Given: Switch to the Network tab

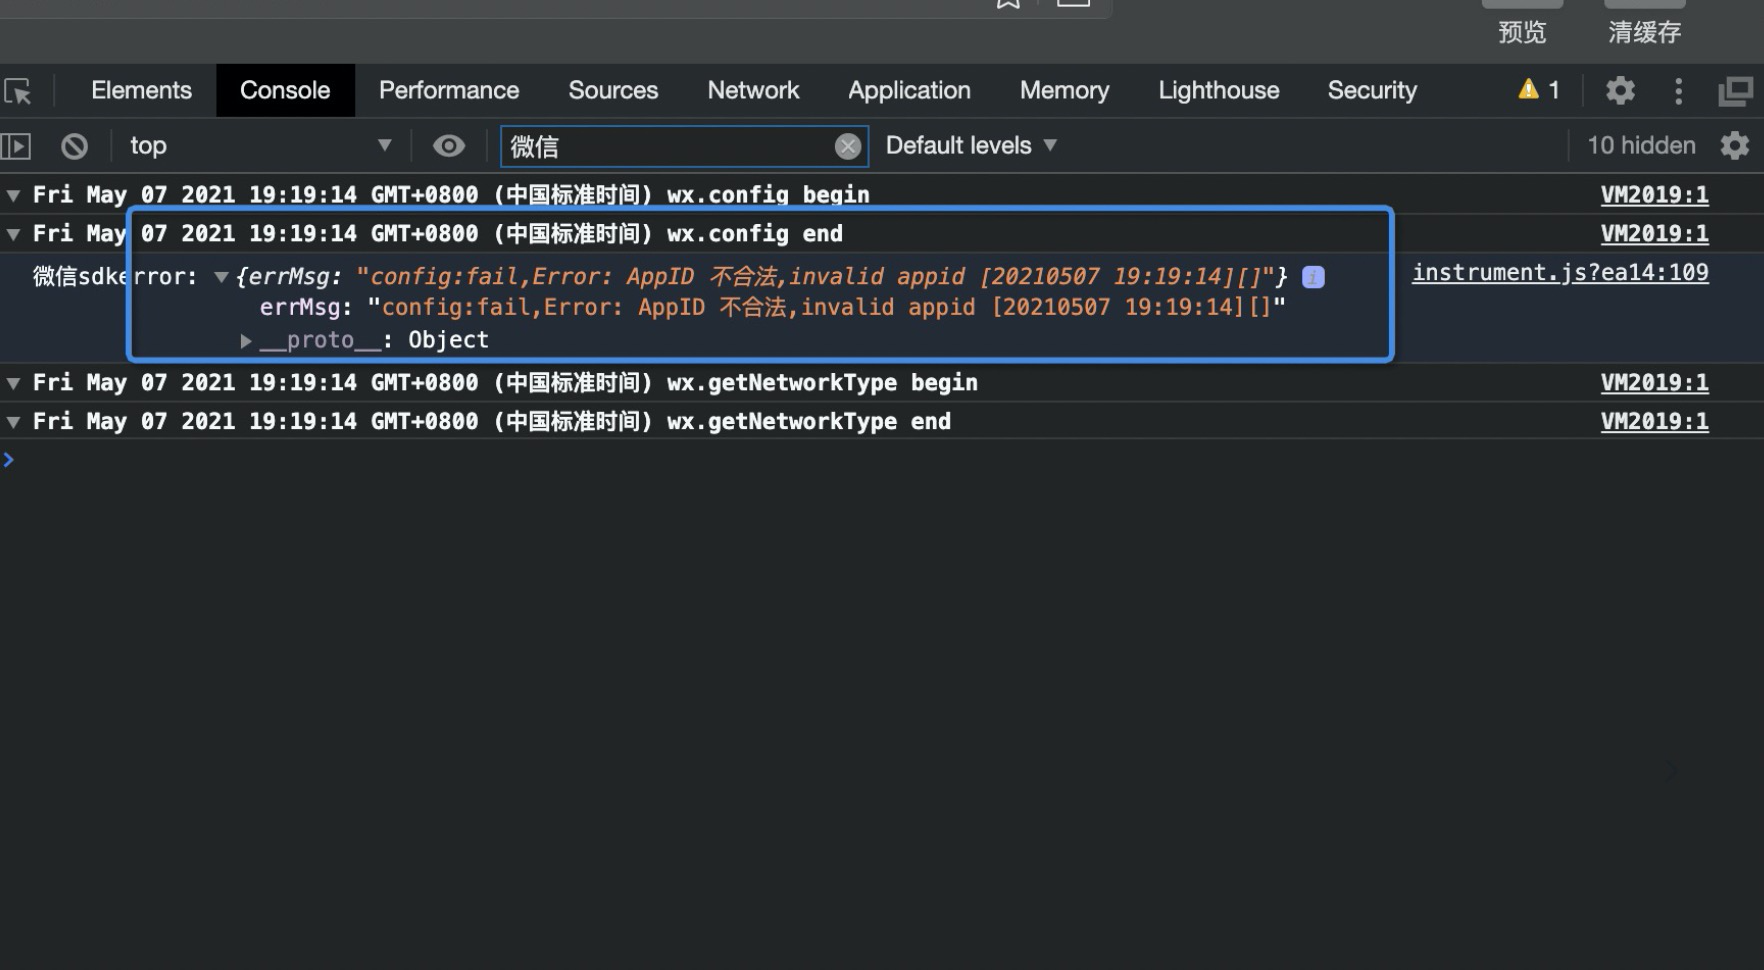Looking at the screenshot, I should click(753, 90).
